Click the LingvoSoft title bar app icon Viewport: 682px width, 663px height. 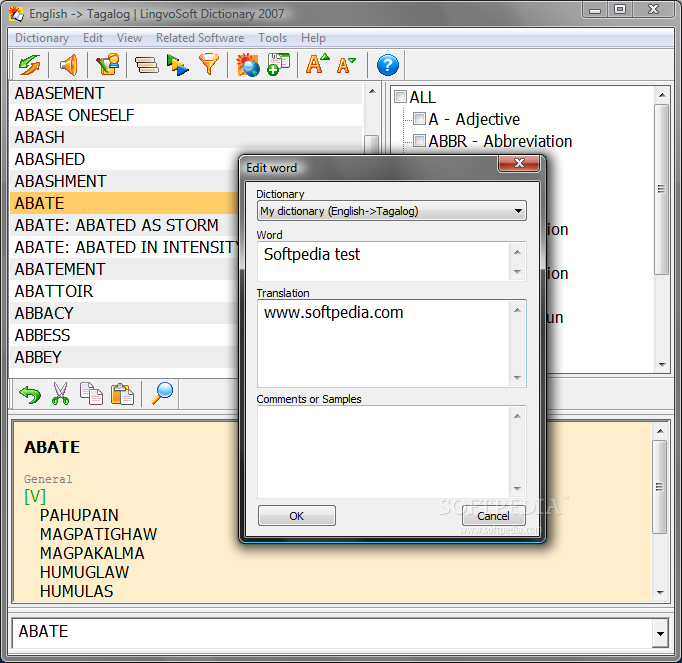[x=16, y=14]
